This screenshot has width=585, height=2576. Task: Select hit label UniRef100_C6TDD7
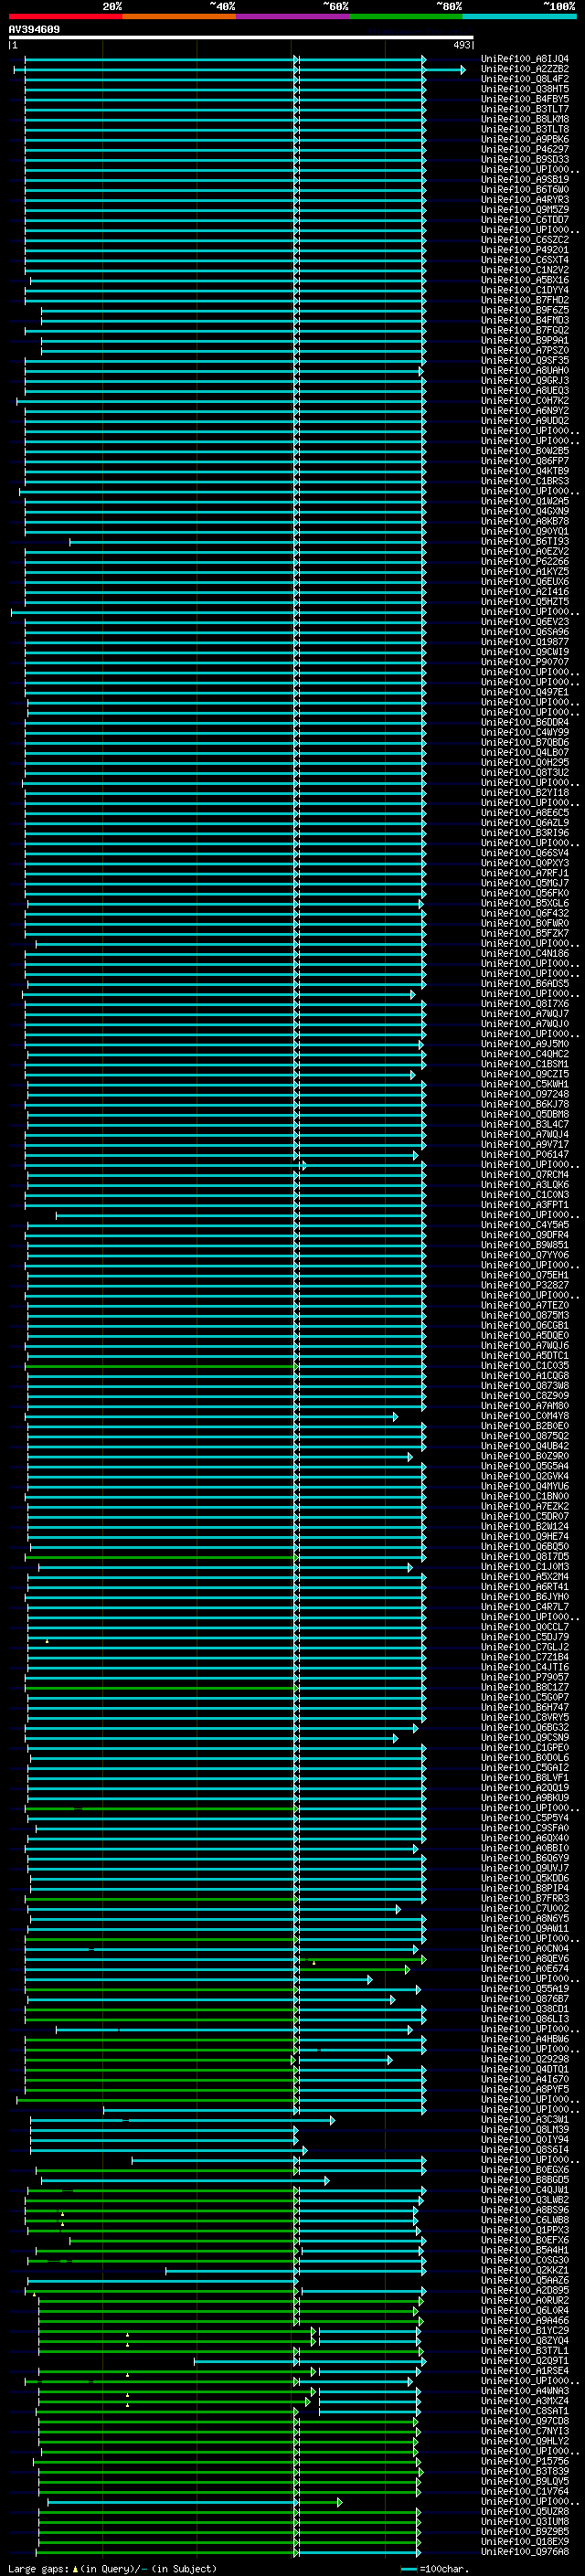coord(525,220)
